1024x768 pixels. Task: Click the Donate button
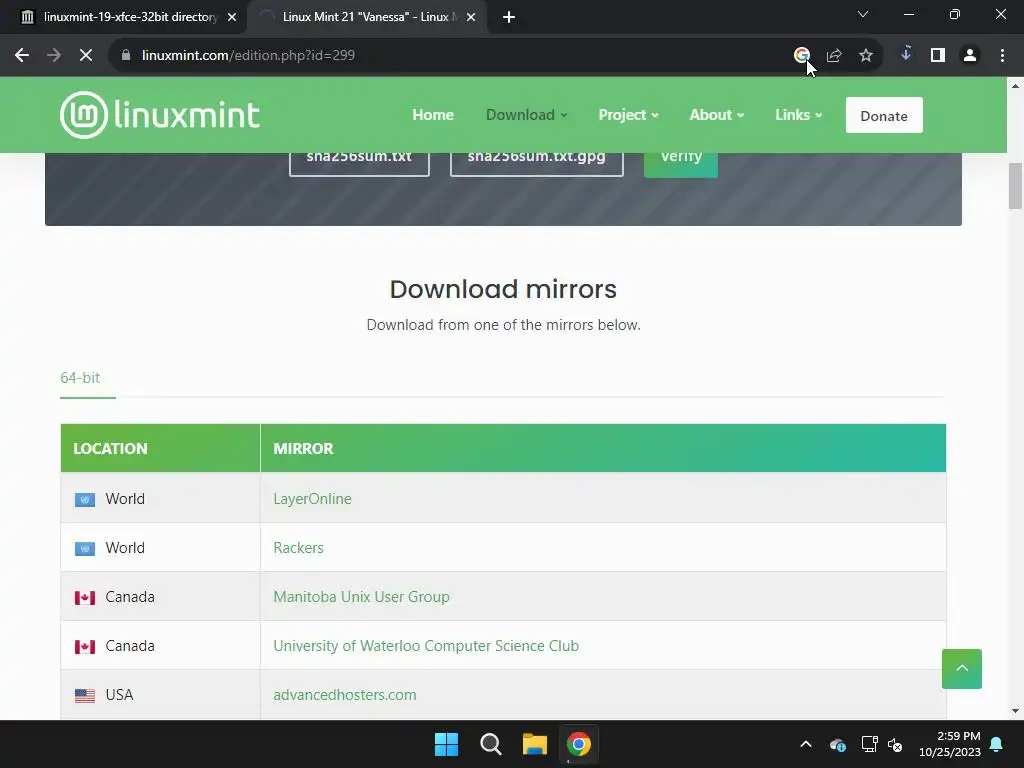(x=884, y=116)
